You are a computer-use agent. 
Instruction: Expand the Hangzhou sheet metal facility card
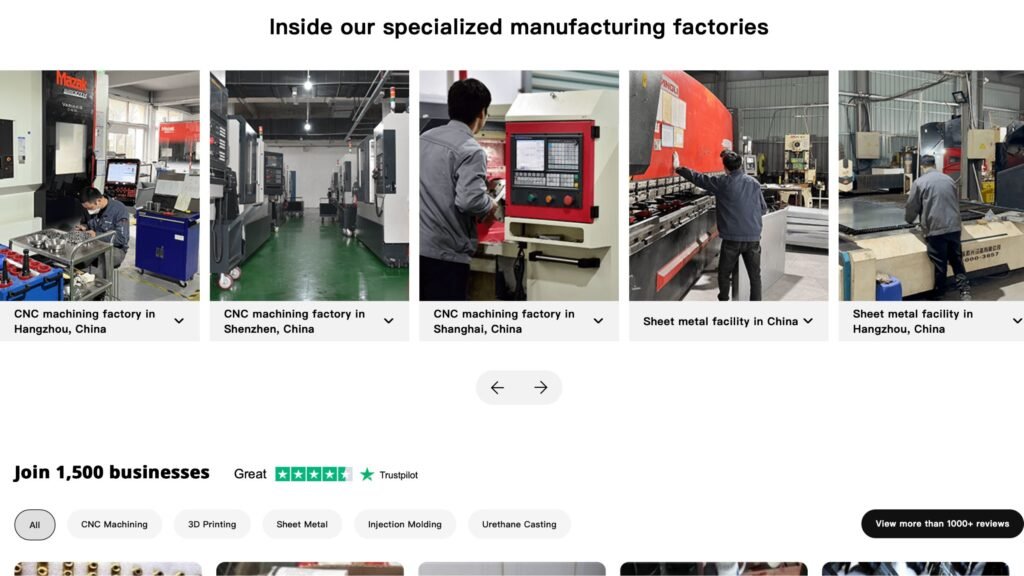coord(1017,321)
